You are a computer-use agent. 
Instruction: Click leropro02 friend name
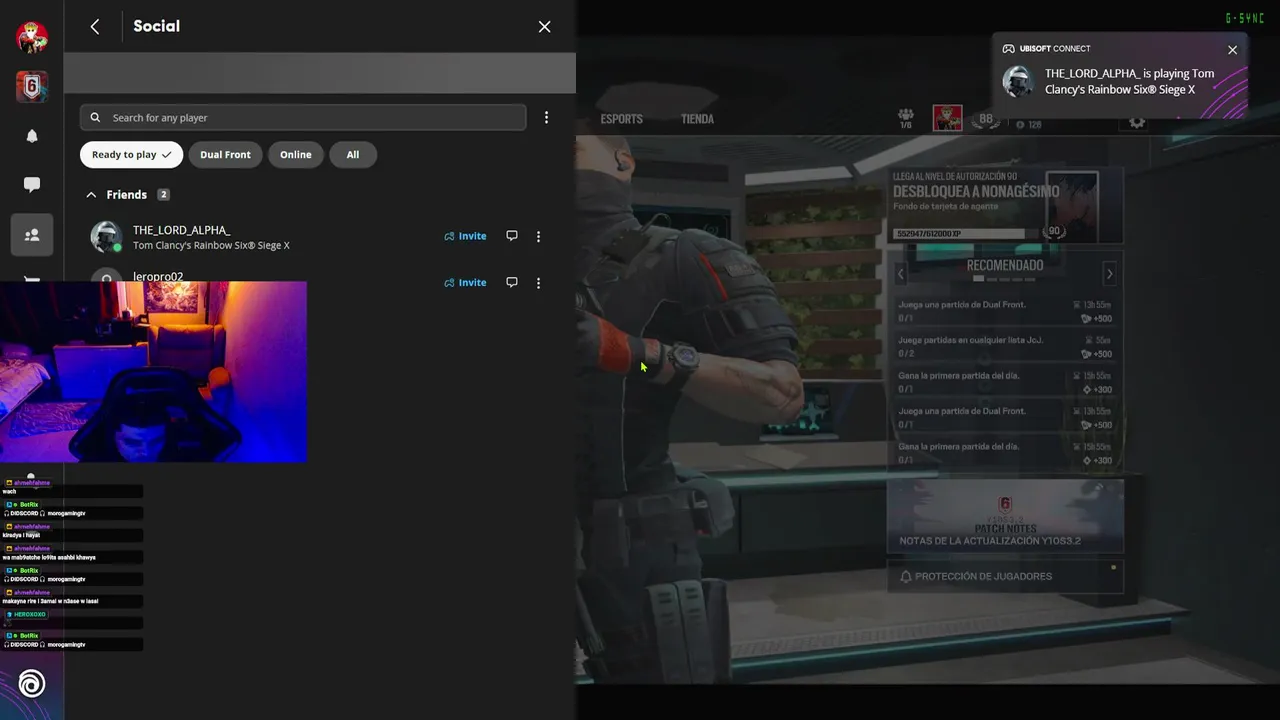pyautogui.click(x=158, y=277)
